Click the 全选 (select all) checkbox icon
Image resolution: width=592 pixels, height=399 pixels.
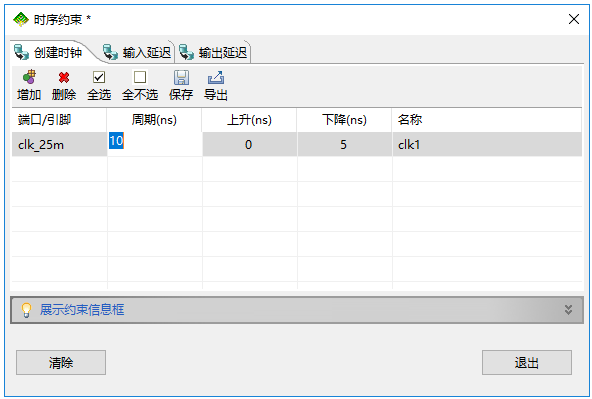99,77
